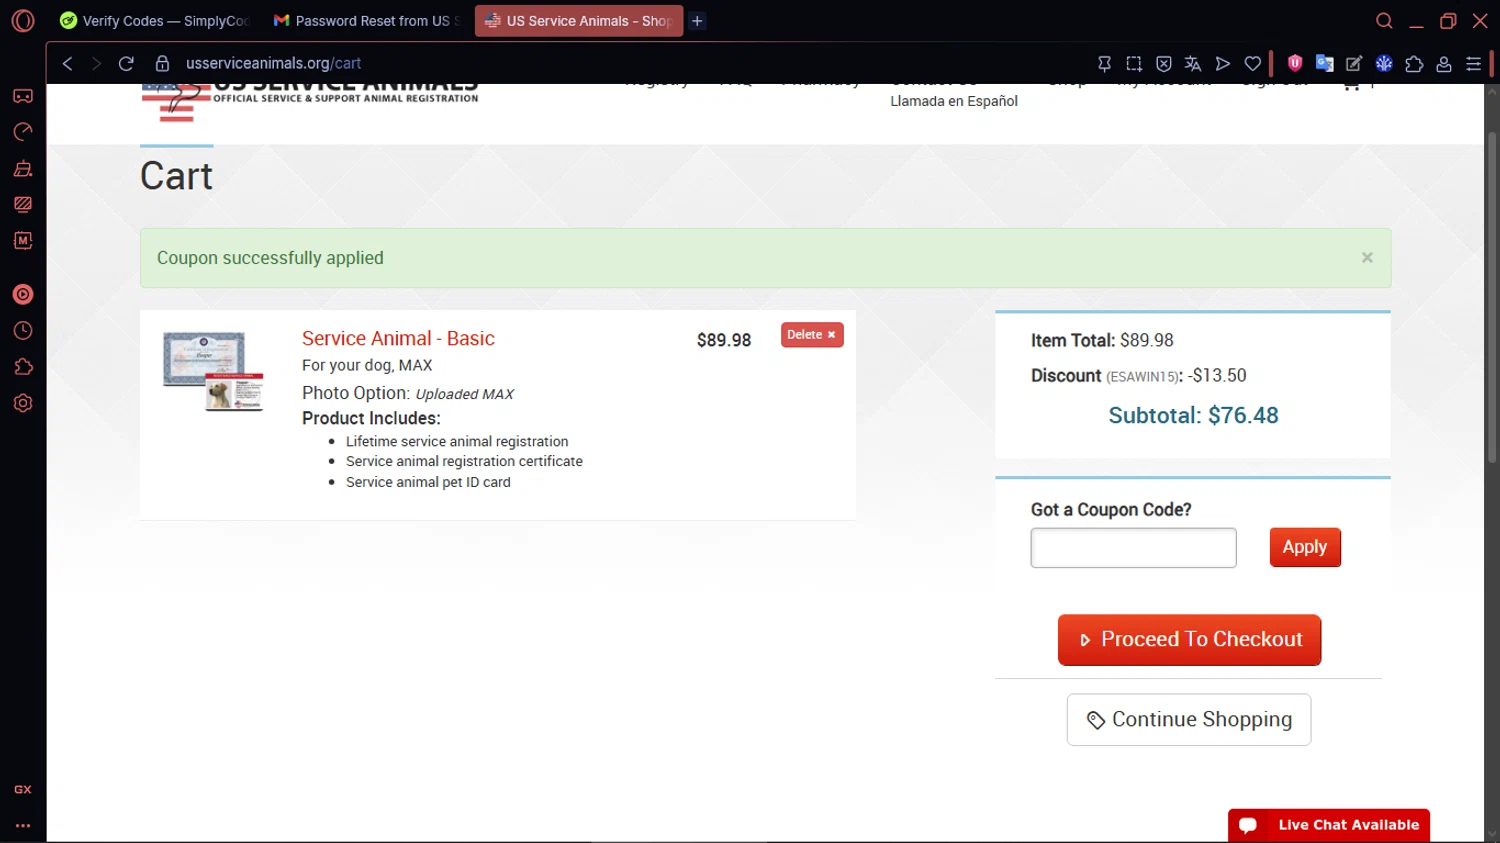Open the blue tree extension icon

tap(1384, 63)
